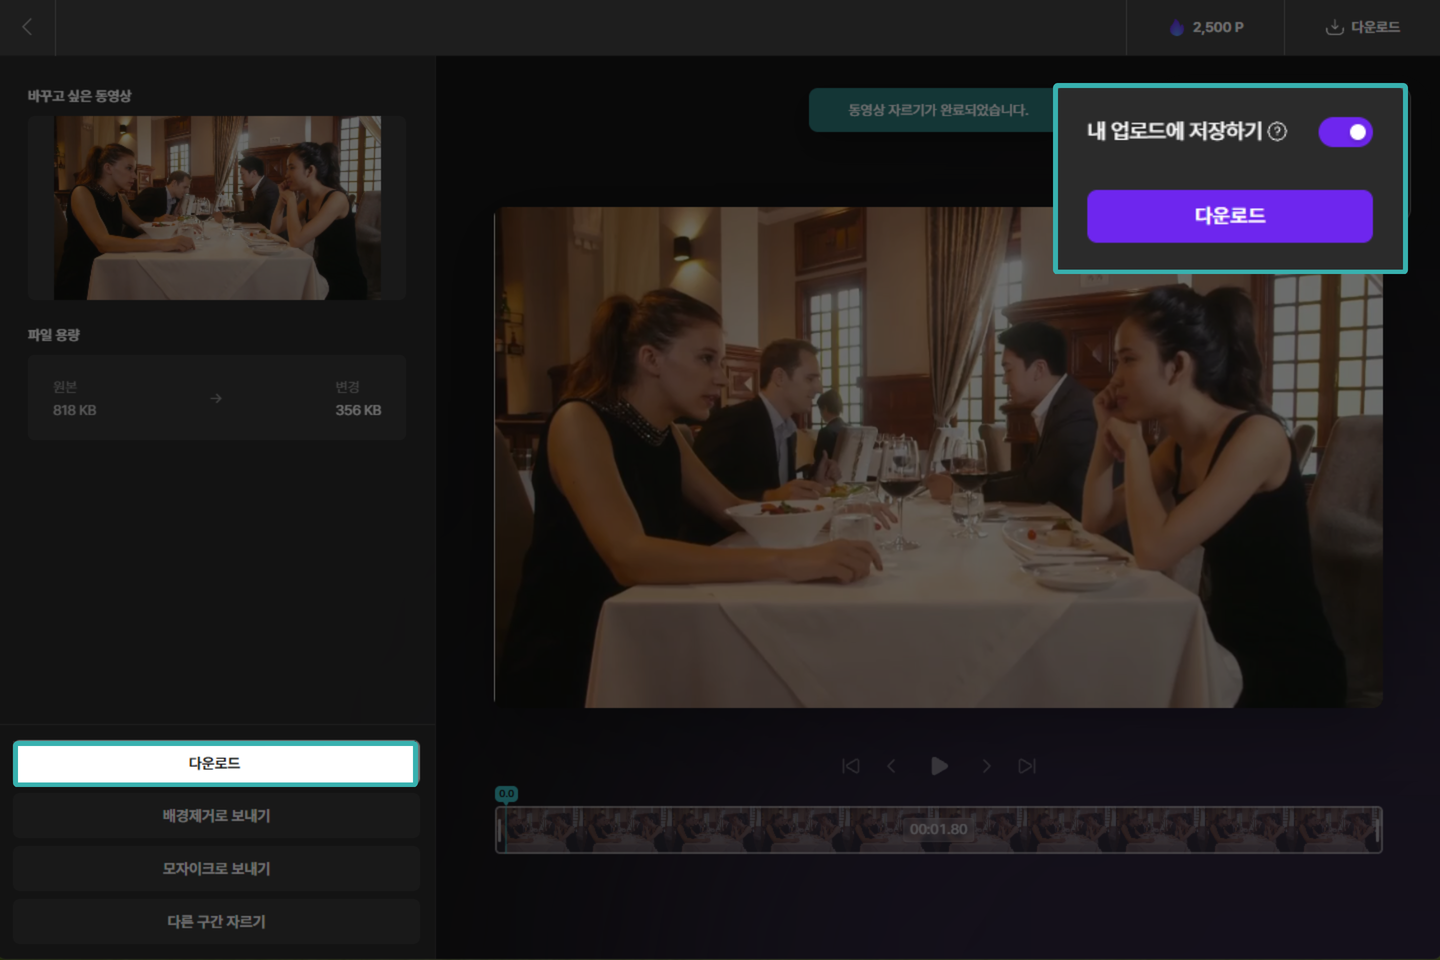The image size is (1440, 960).
Task: Click the top-right 다운로드 download icon button
Action: click(1362, 27)
